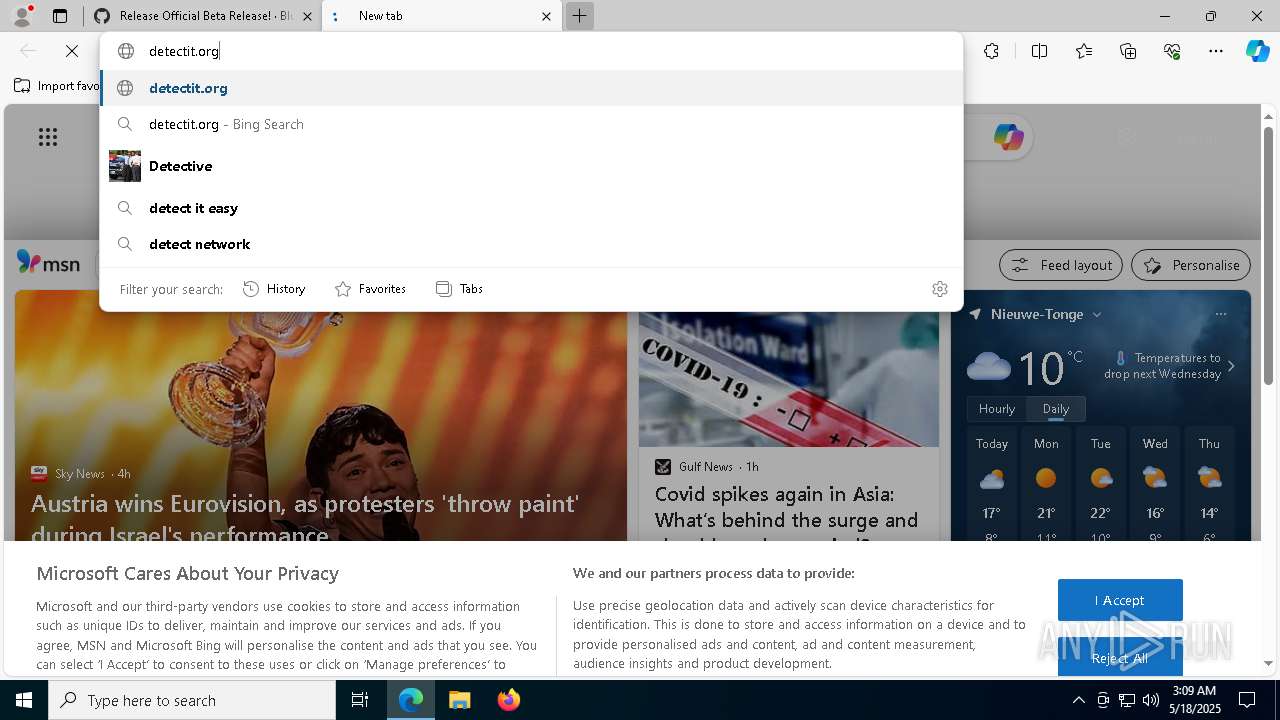
Task: Choose detectit.org Bing Search suggestion
Action: click(x=531, y=124)
